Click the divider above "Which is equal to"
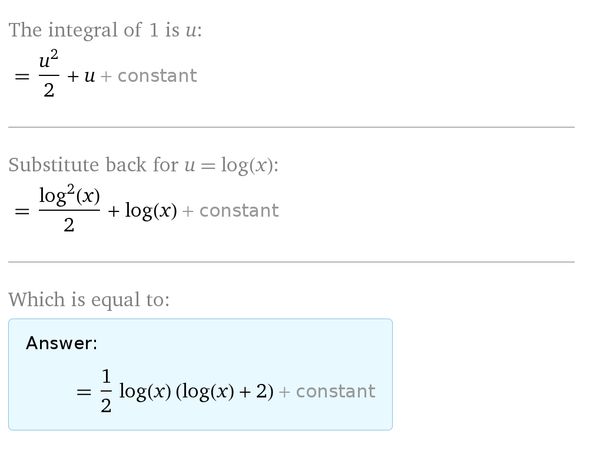This screenshot has width=600, height=454. (291, 262)
